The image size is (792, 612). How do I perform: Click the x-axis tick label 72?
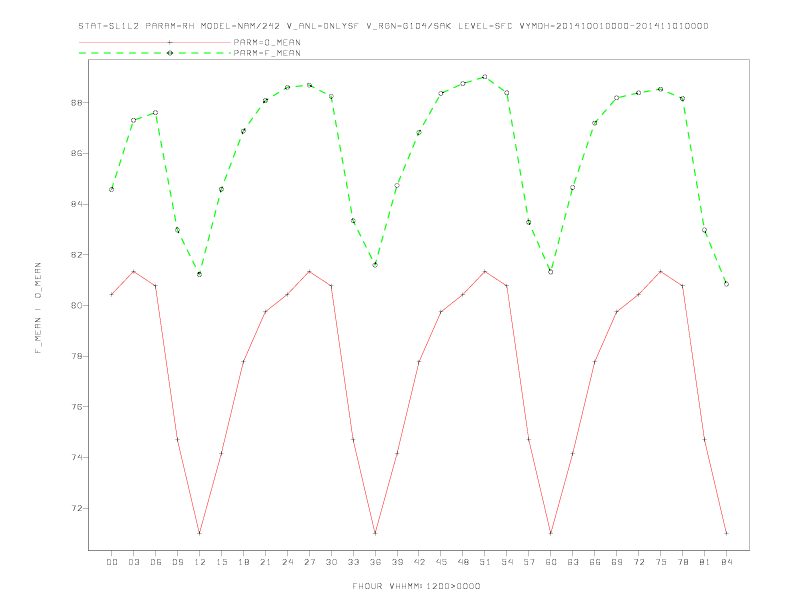639,562
